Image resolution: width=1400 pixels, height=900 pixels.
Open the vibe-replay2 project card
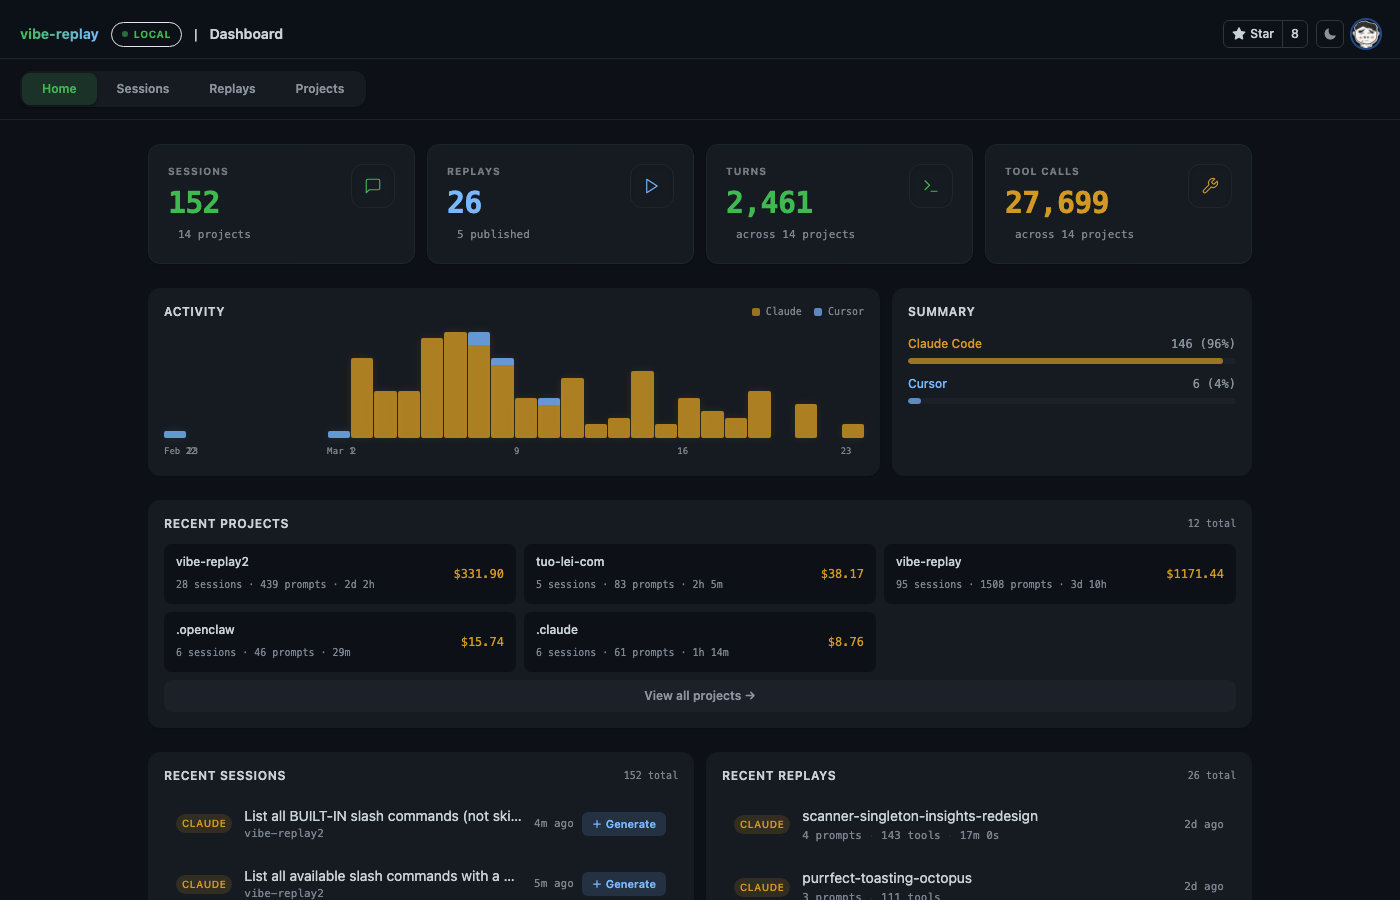(x=340, y=573)
